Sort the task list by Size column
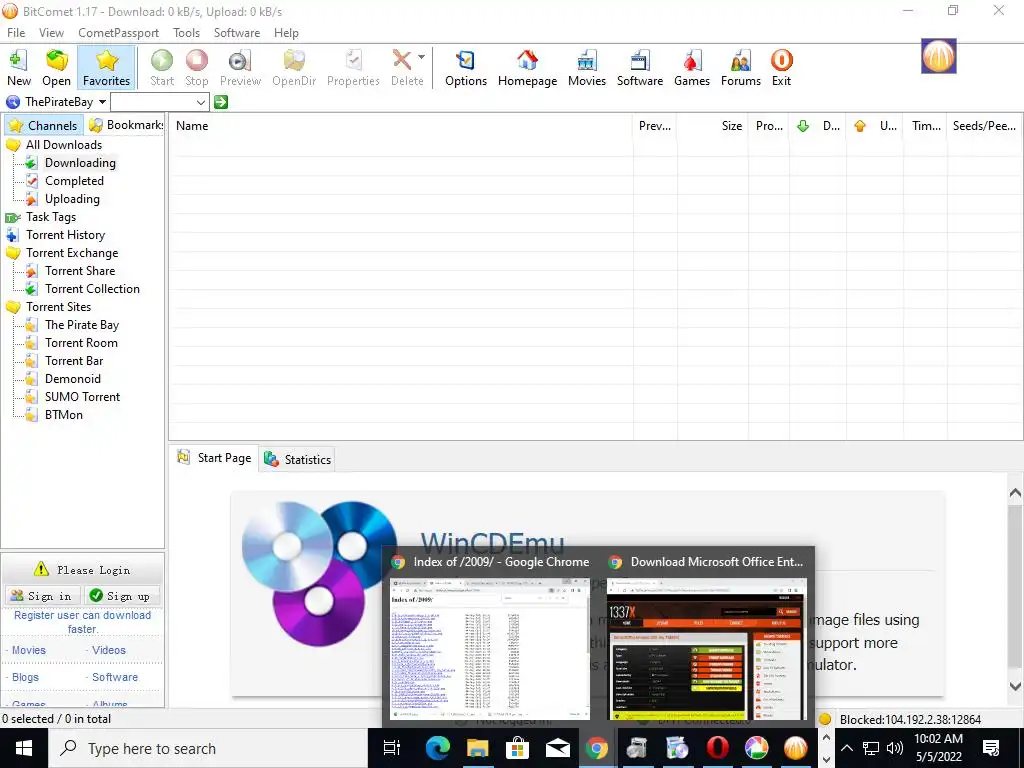1024x768 pixels. click(712, 125)
